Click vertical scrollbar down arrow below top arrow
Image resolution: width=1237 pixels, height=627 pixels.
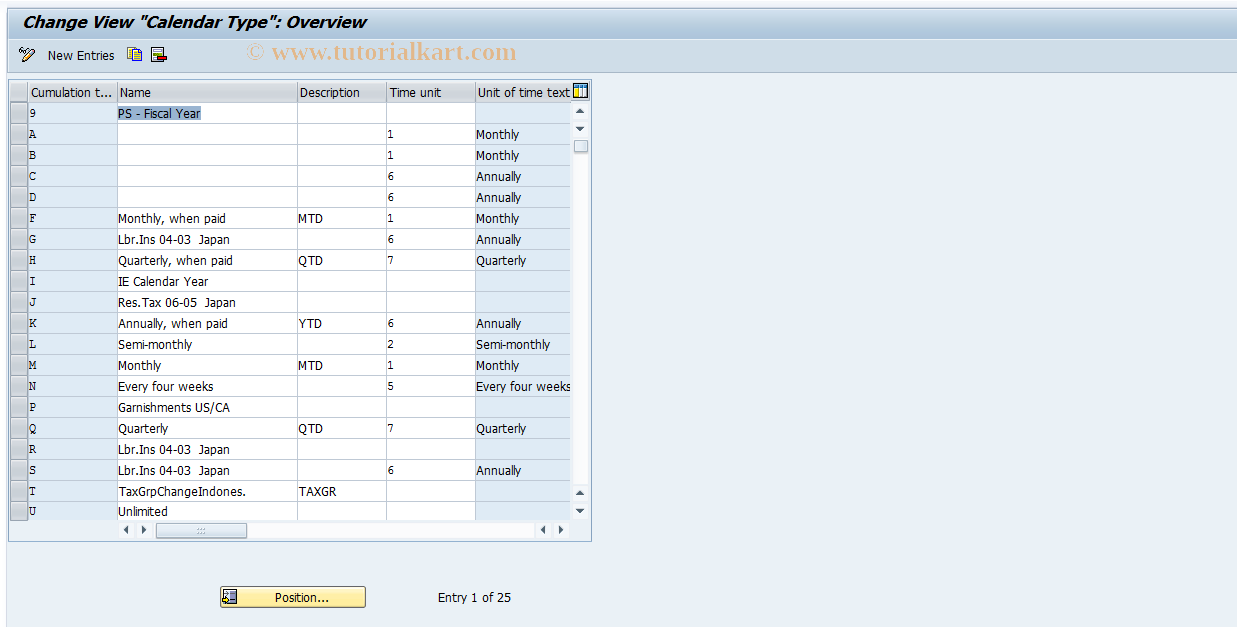click(580, 129)
